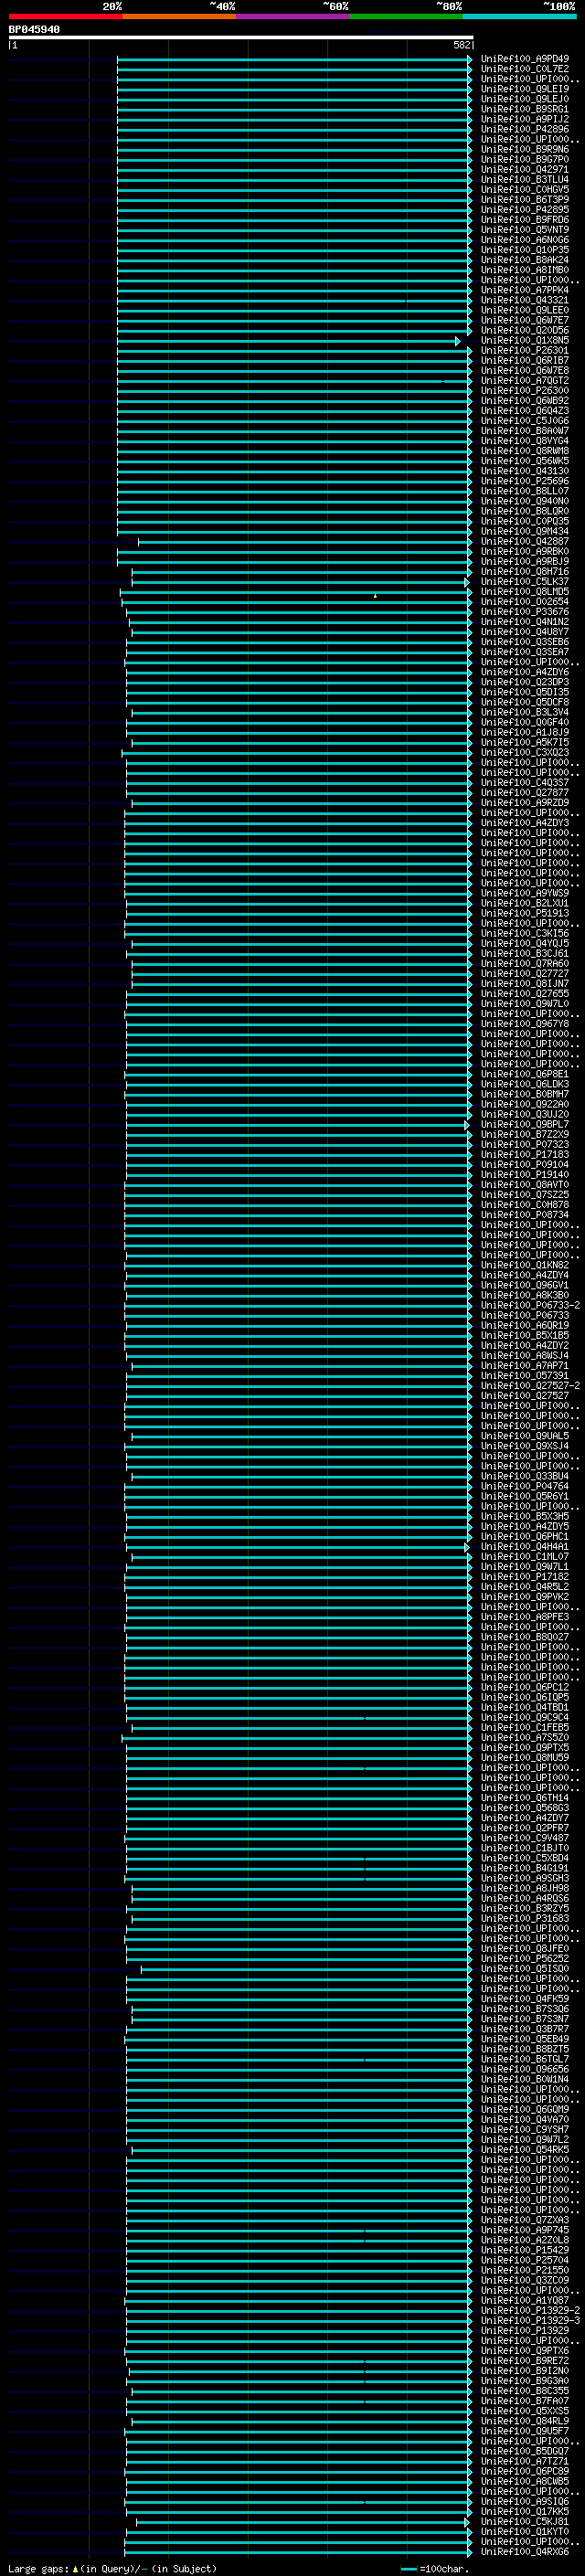Select hit UniRef100_P21550
Screen dimensions: 585x2576
524,2270
